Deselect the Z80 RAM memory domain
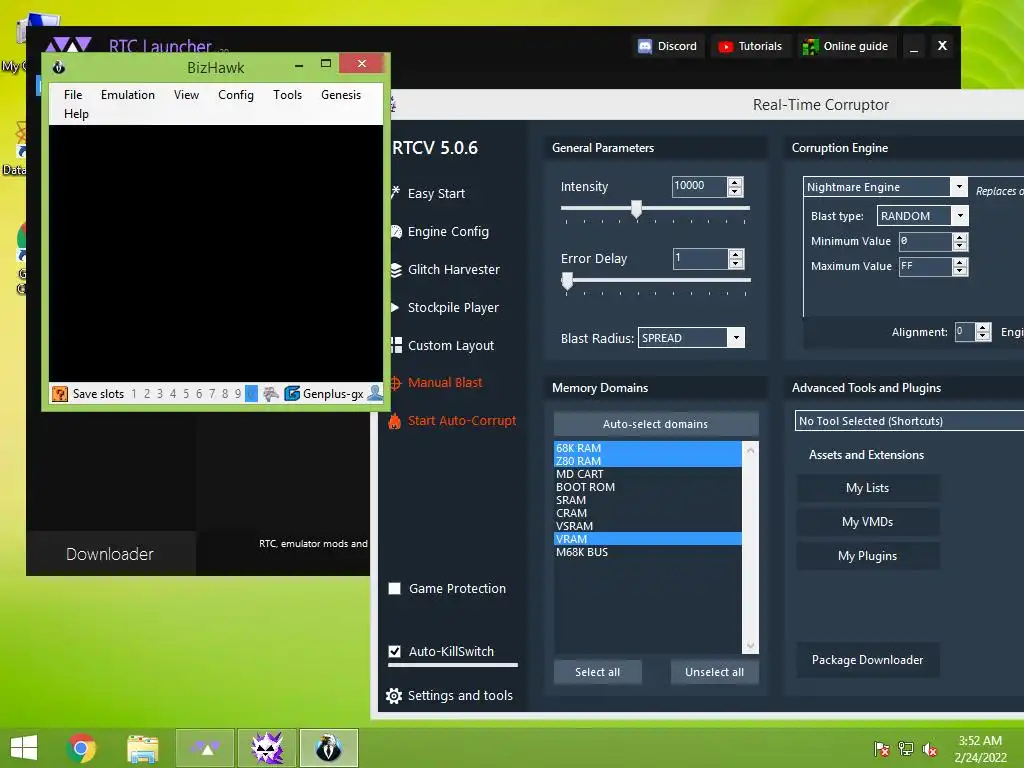 (647, 461)
